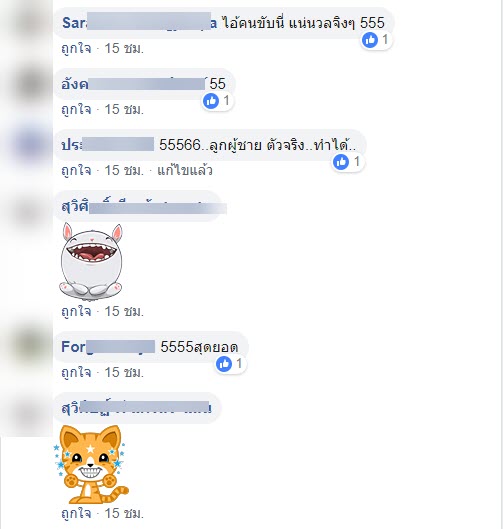Image resolution: width=503 pixels, height=529 pixels.
Task: Open profile name starting with ประ
Action: [x=108, y=145]
